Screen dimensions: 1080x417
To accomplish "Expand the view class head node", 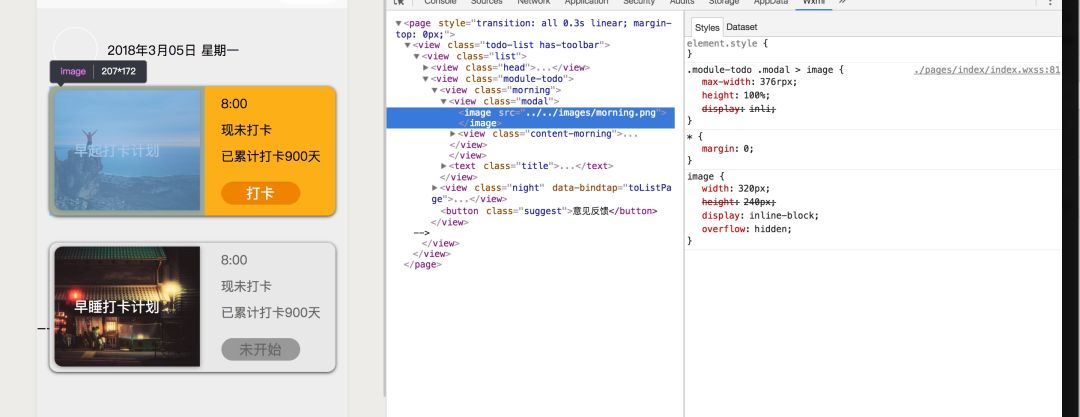I will (x=426, y=68).
